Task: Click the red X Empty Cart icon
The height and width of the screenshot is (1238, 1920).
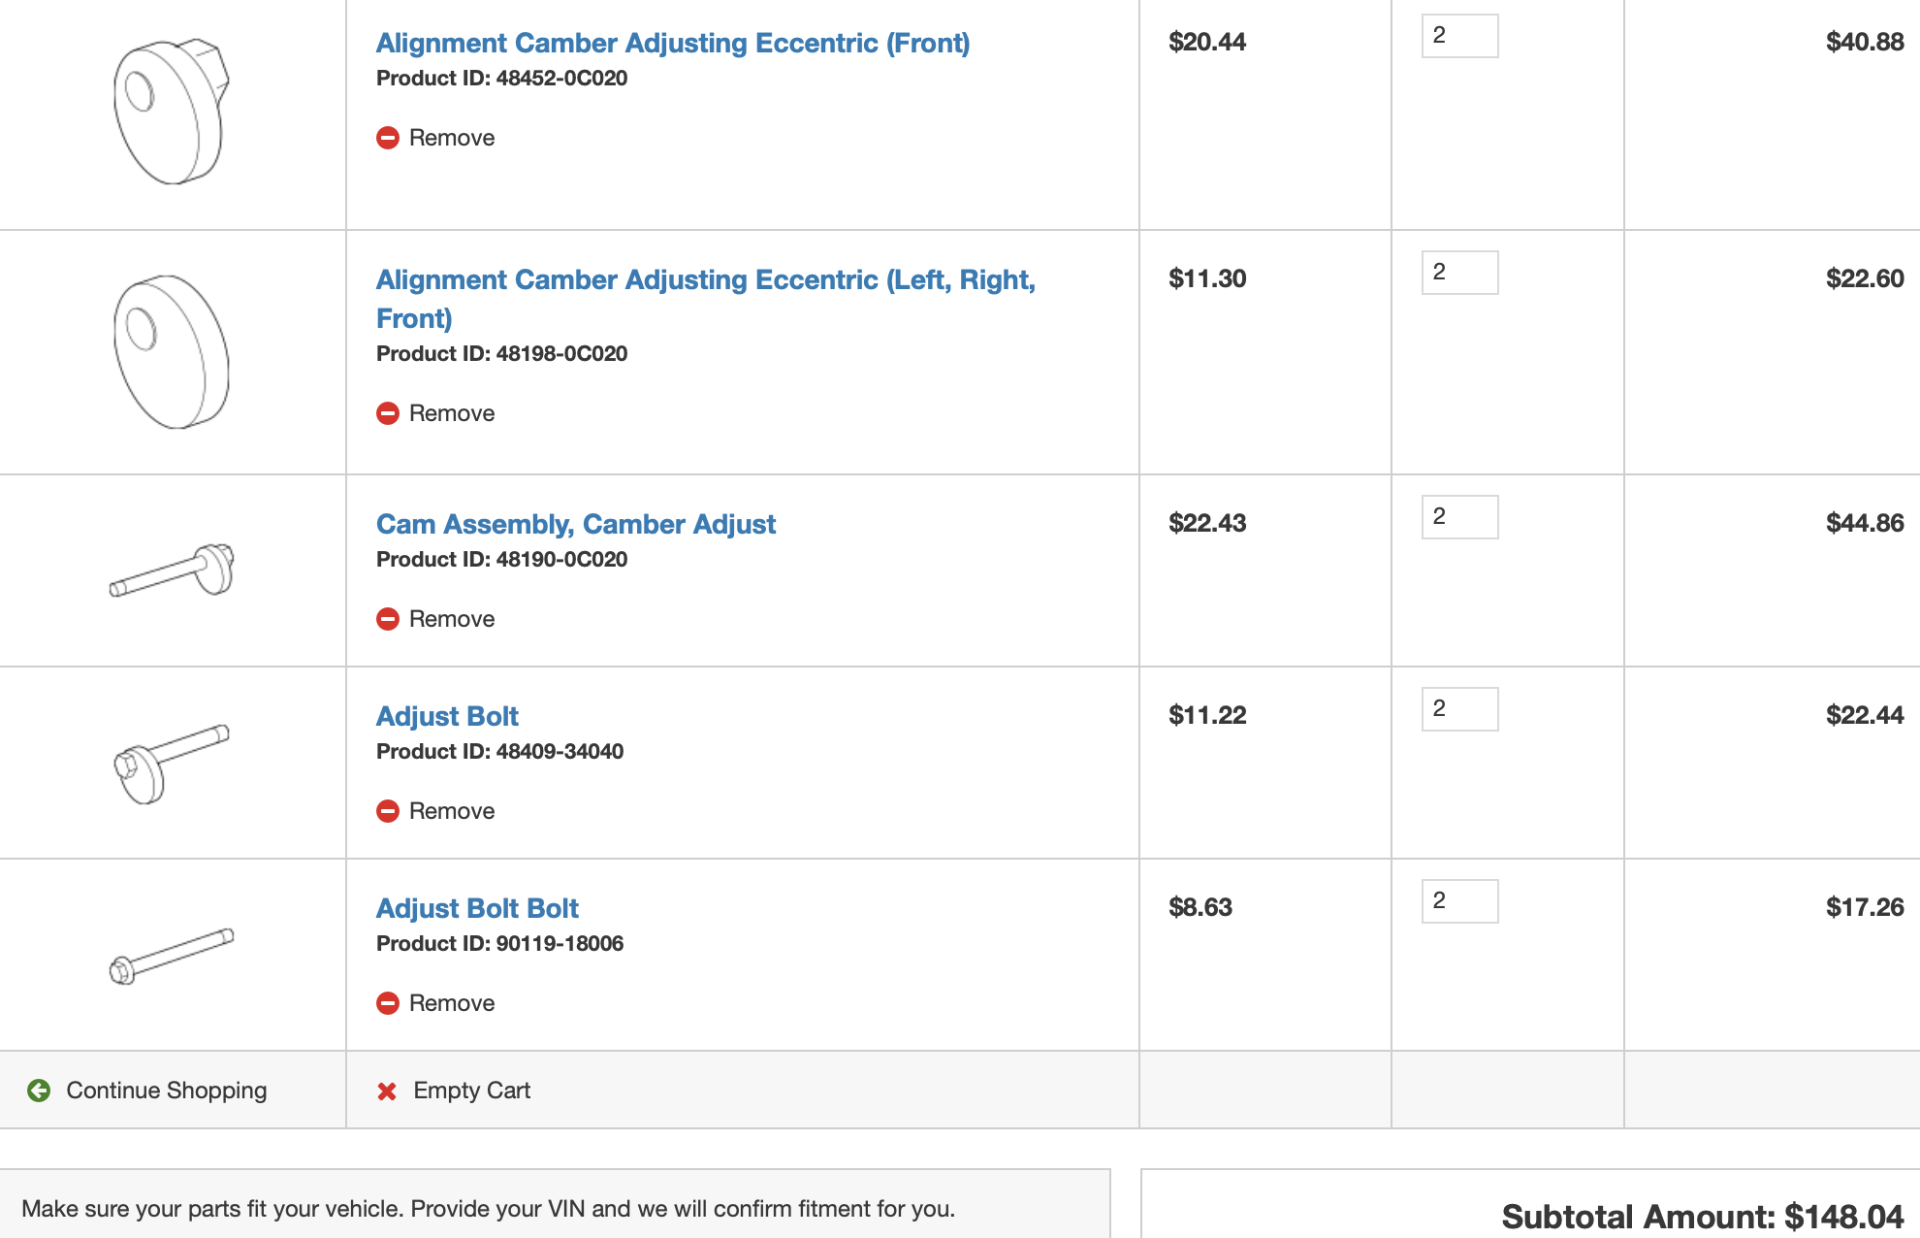Action: pos(387,1091)
